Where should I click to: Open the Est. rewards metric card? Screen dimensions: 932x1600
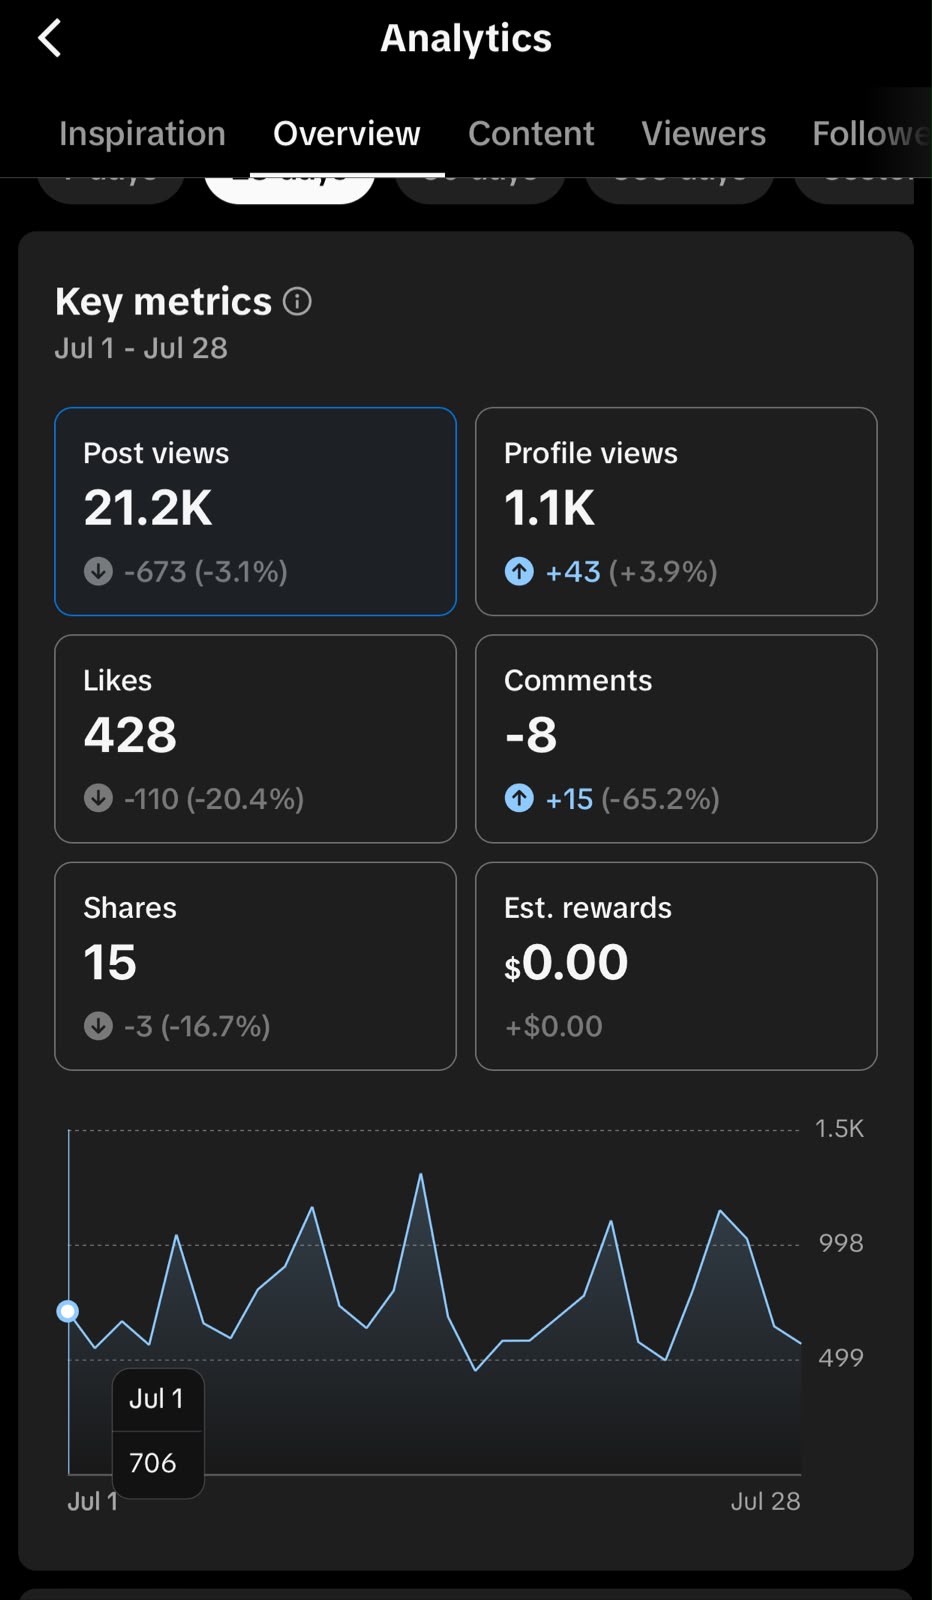[x=676, y=966]
